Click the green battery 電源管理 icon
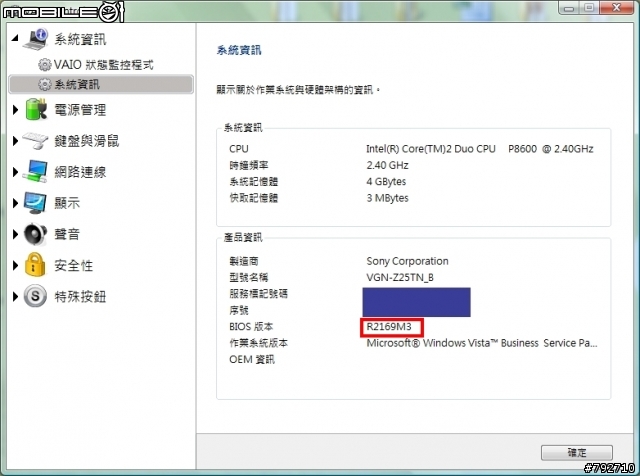Viewport: 640px width, 476px height. [36, 109]
